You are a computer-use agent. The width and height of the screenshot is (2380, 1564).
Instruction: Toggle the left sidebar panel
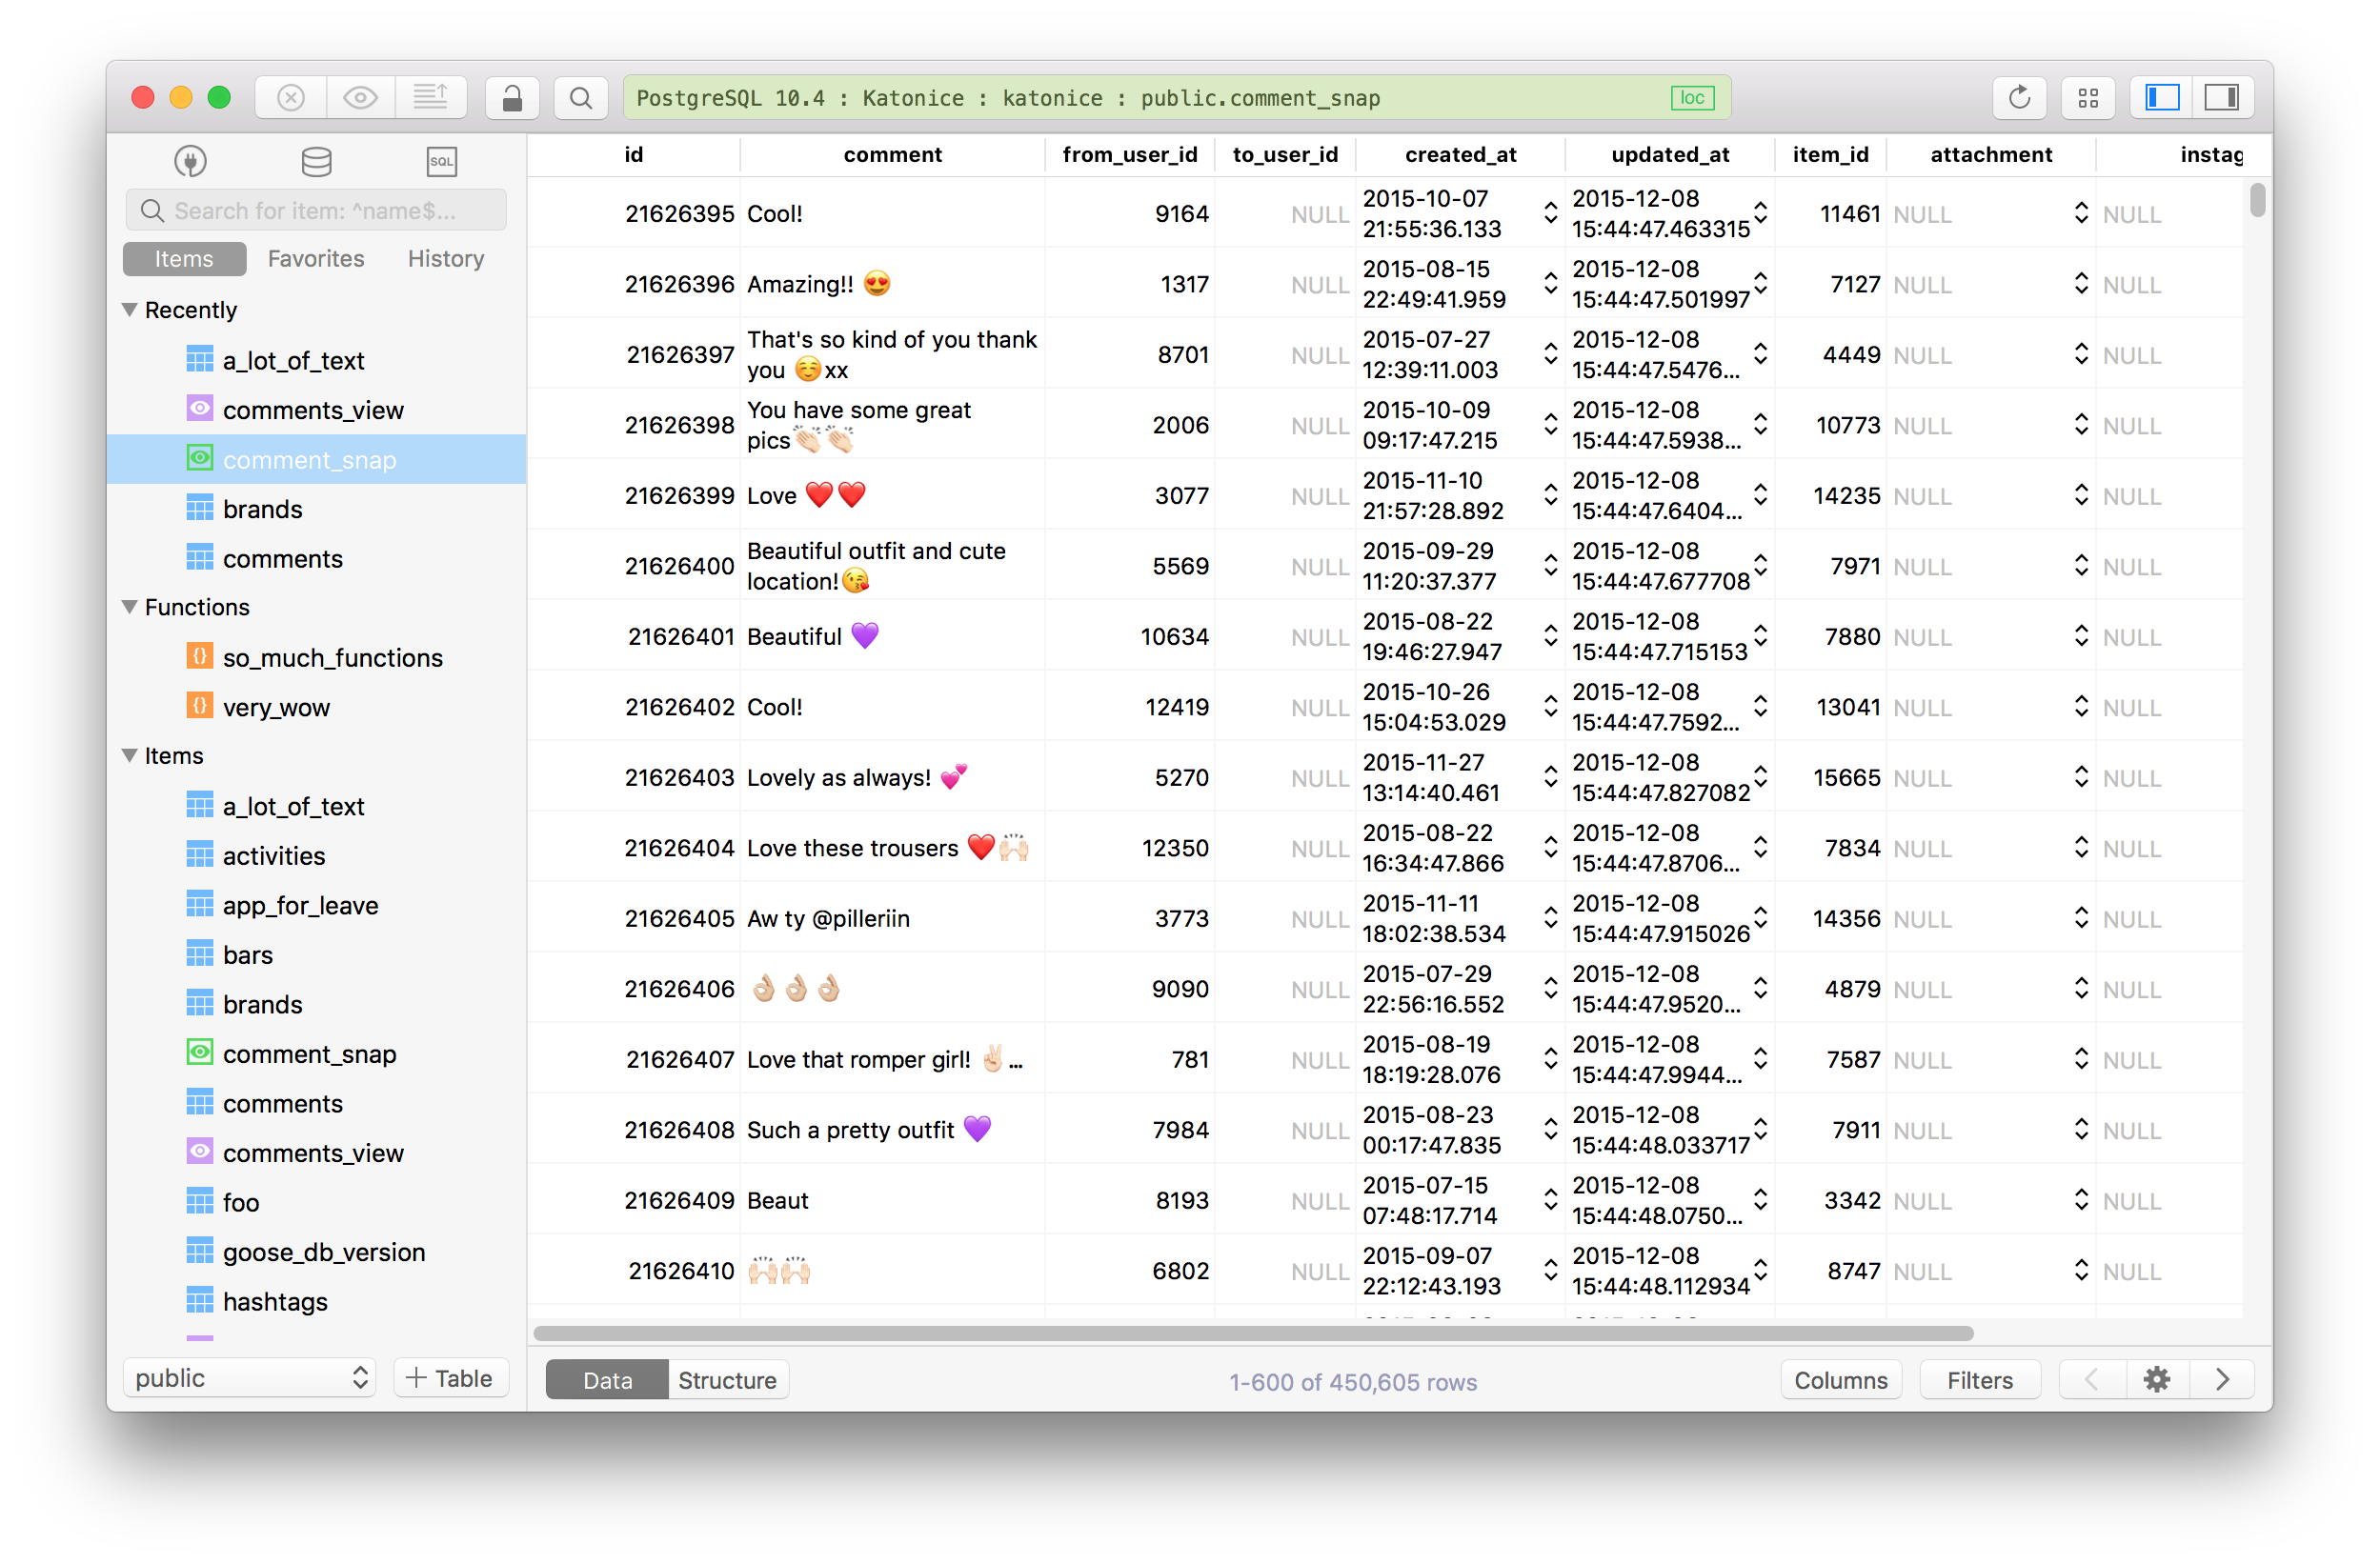[x=2159, y=97]
